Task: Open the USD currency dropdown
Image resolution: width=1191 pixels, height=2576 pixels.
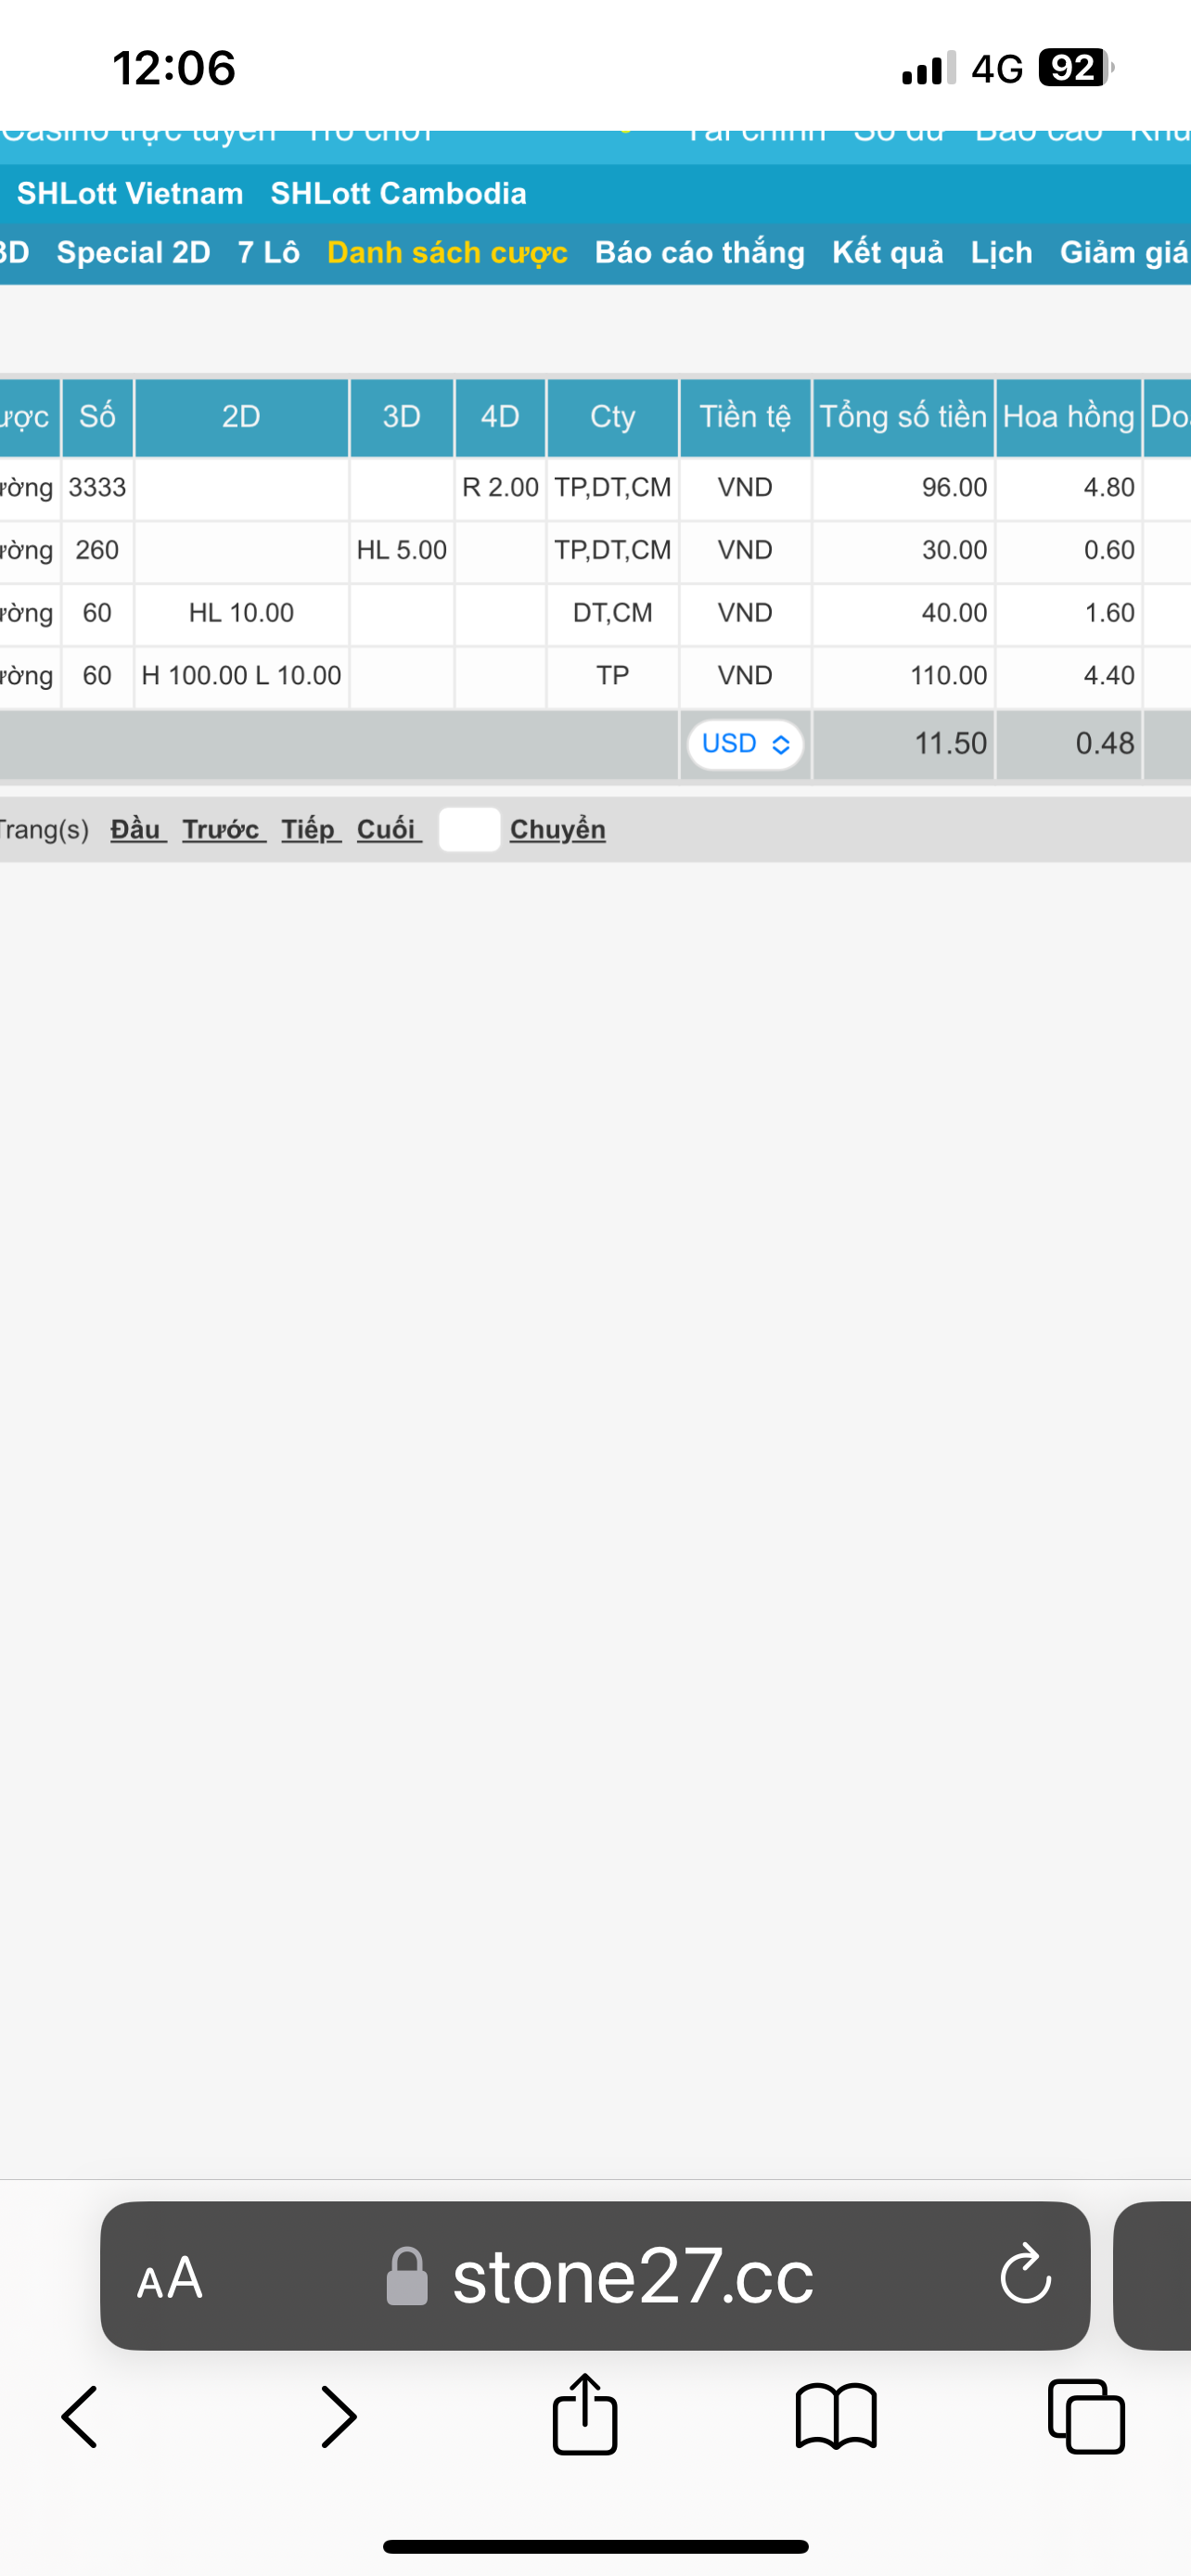Action: (x=745, y=744)
